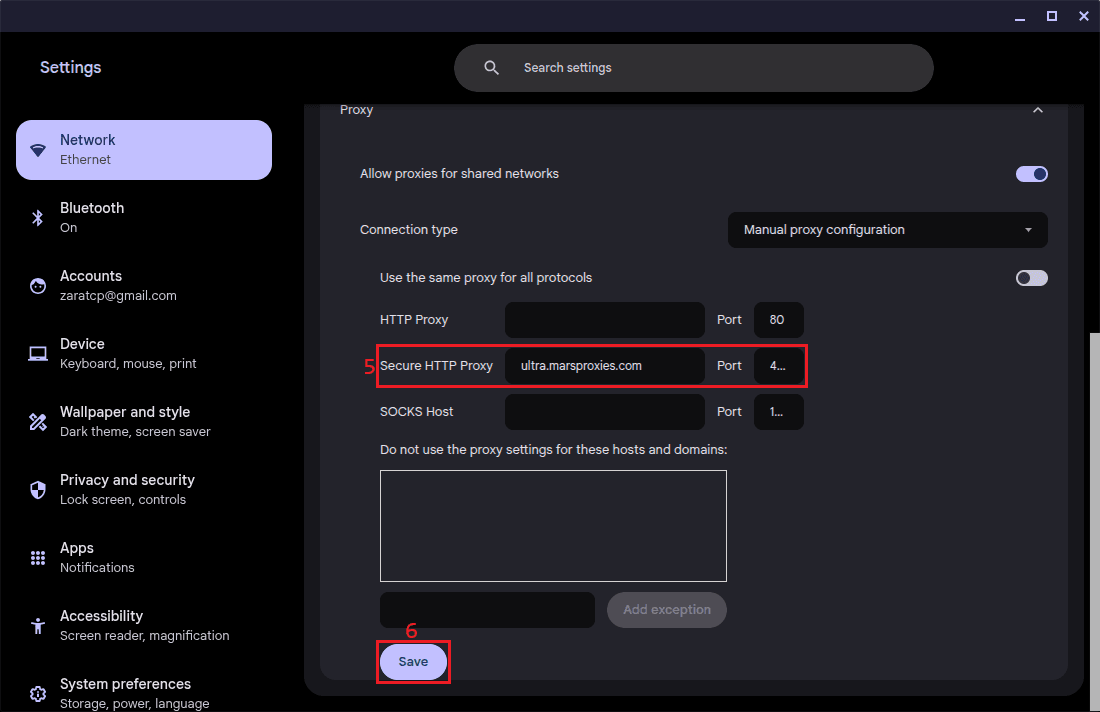
Task: Save the proxy settings
Action: (x=413, y=662)
